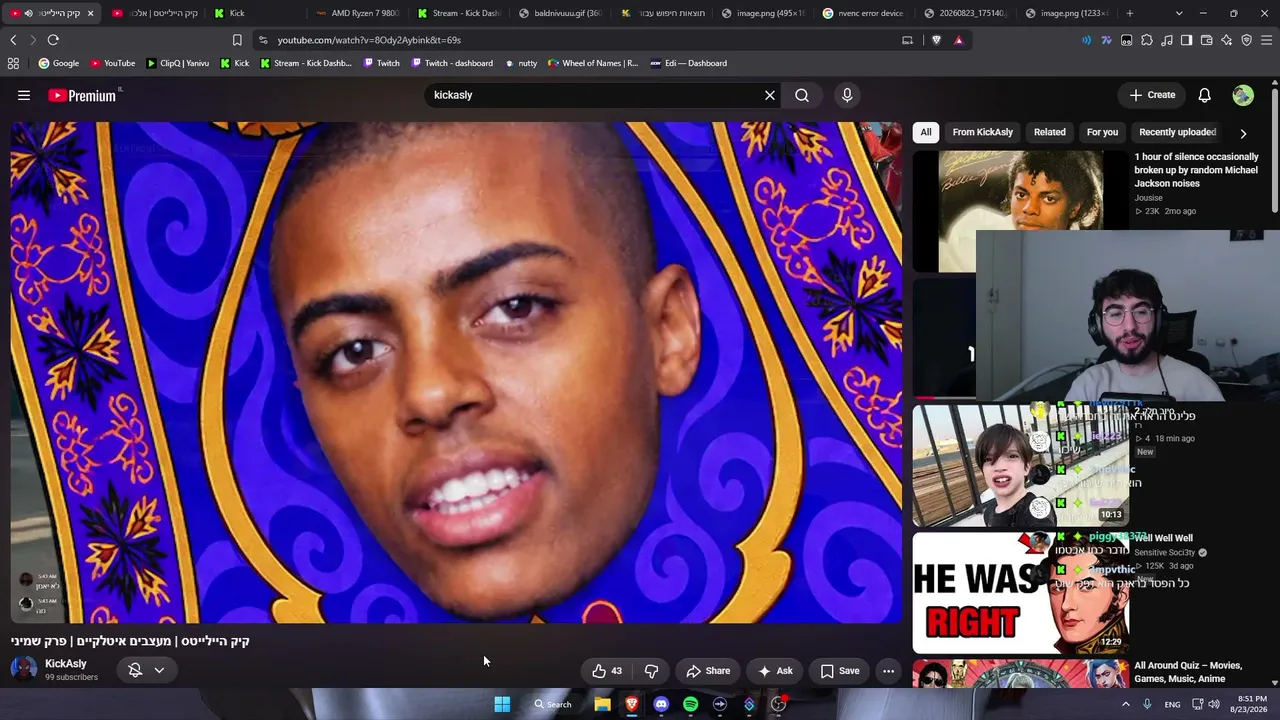Click the video player to pause
Screen dimensions: 1280x720
click(456, 372)
